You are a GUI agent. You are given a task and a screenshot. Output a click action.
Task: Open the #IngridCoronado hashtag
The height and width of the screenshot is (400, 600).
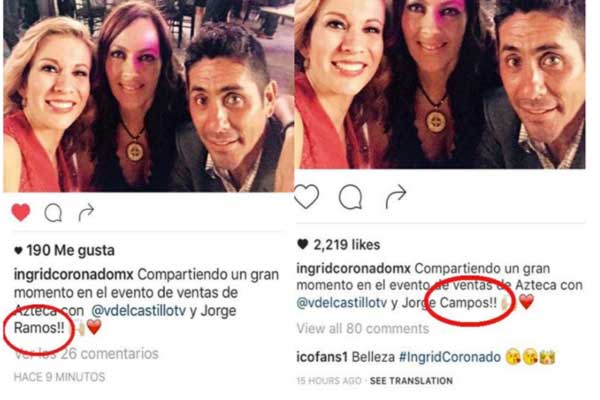pos(450,357)
